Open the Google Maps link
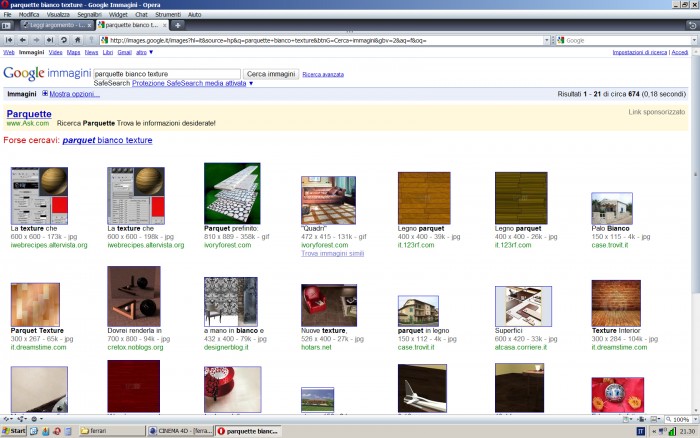 pos(73,52)
